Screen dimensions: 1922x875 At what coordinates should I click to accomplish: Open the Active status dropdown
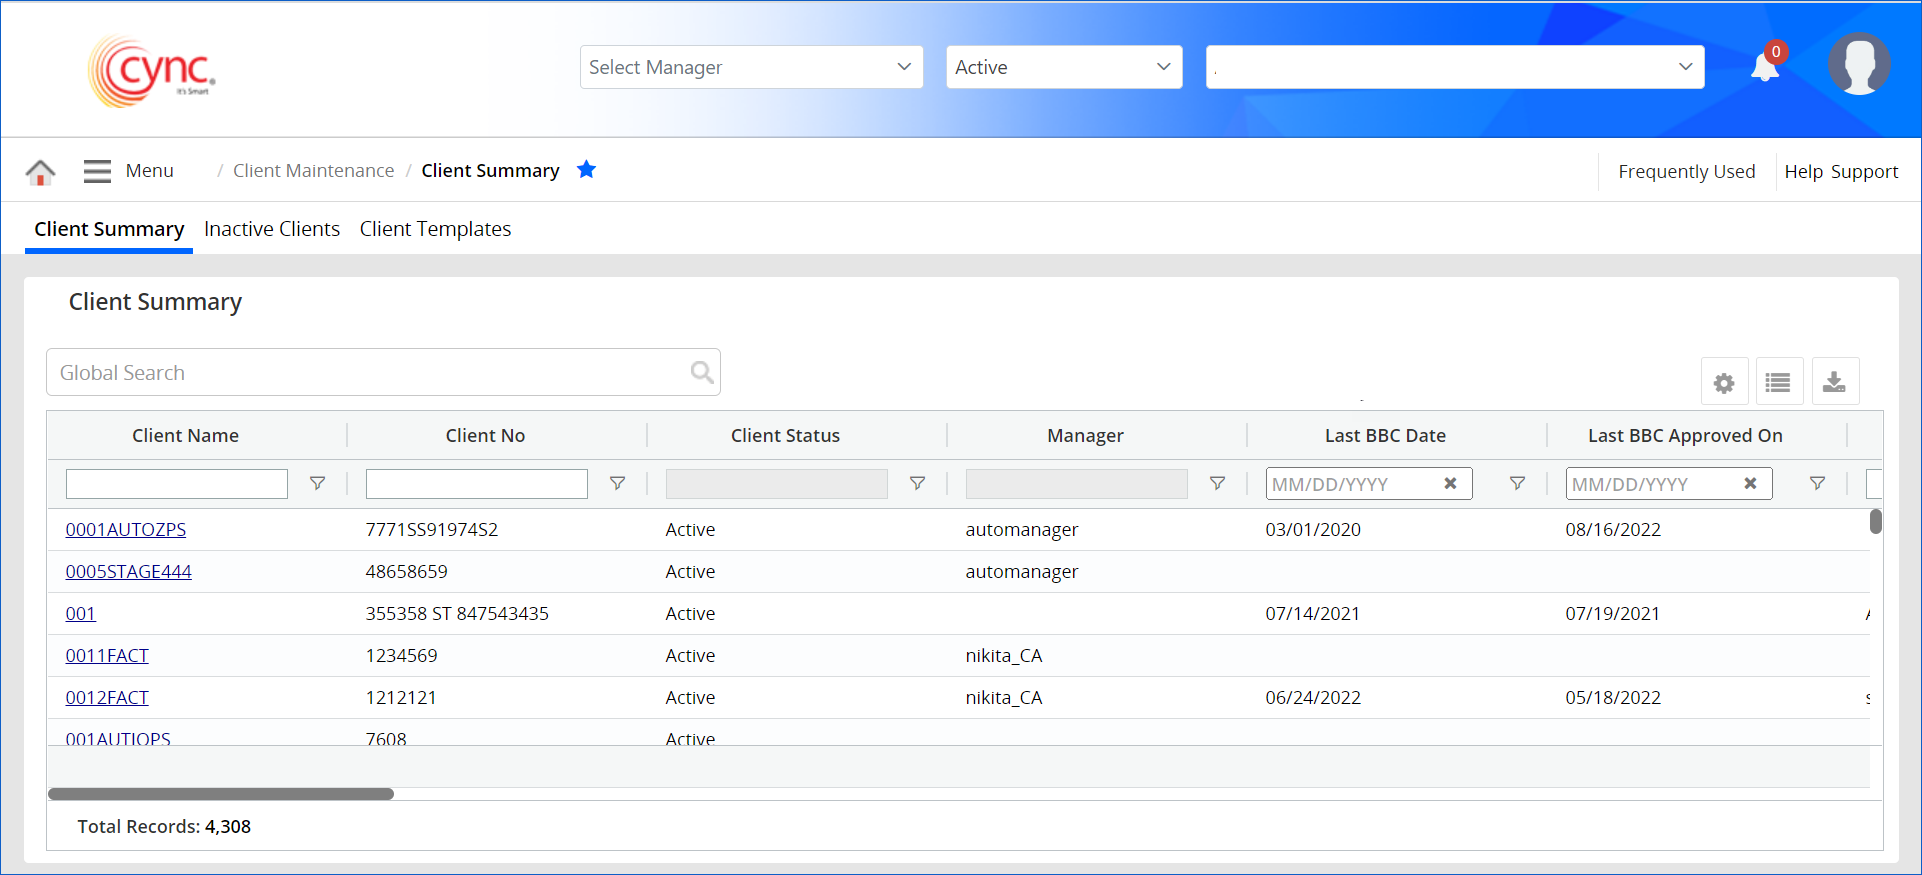[x=1063, y=67]
